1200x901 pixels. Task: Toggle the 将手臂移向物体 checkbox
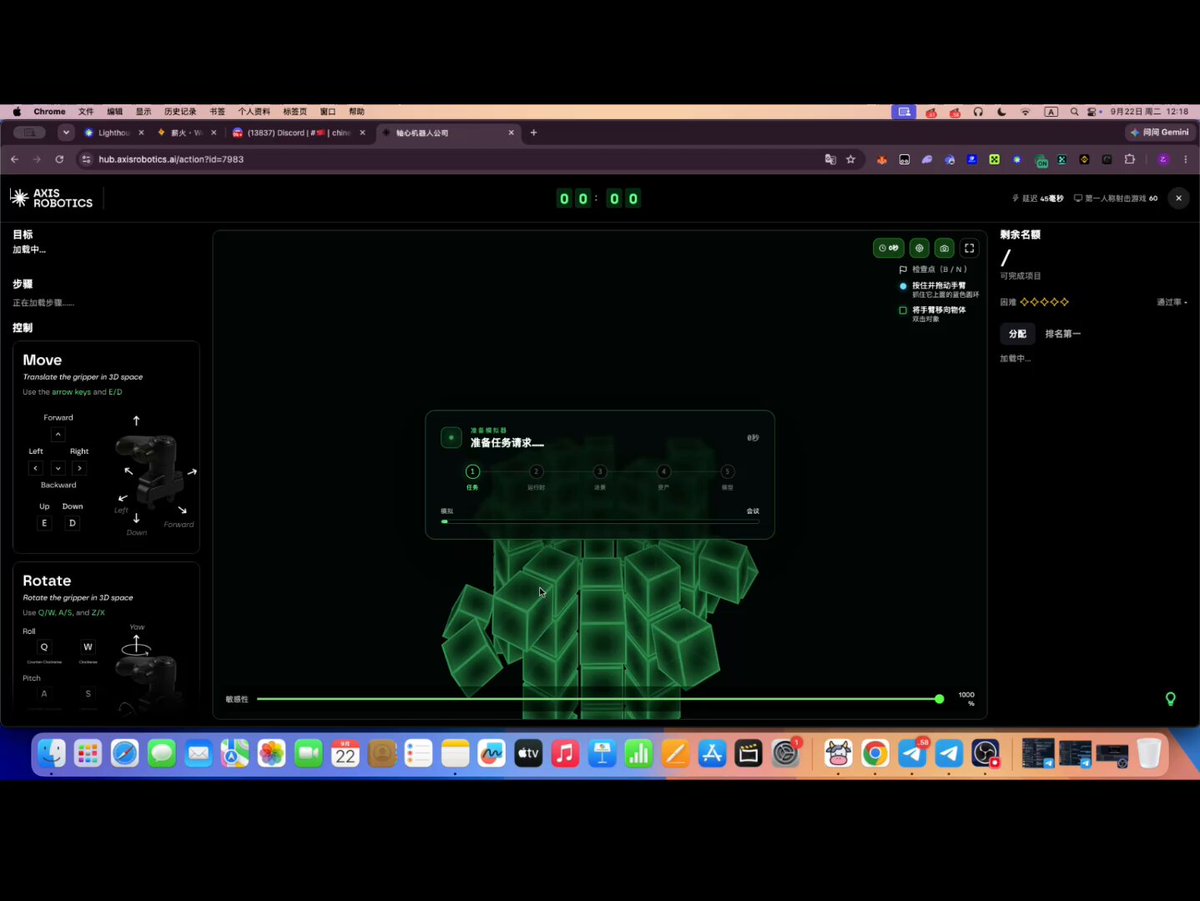[903, 310]
